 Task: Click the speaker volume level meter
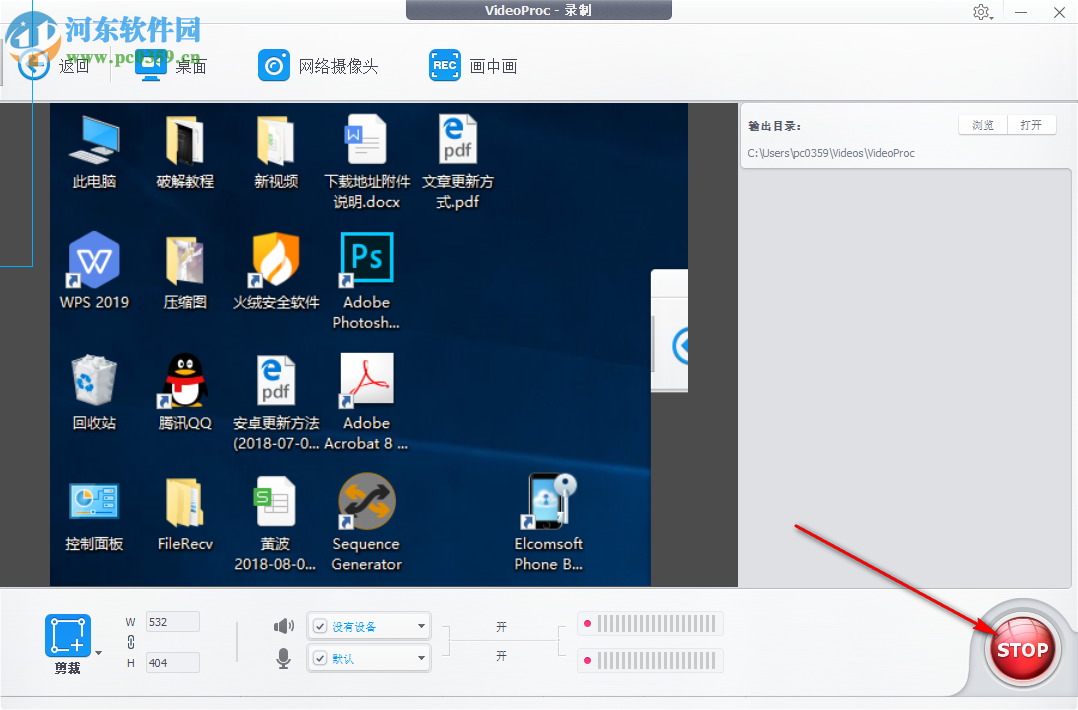pyautogui.click(x=650, y=624)
